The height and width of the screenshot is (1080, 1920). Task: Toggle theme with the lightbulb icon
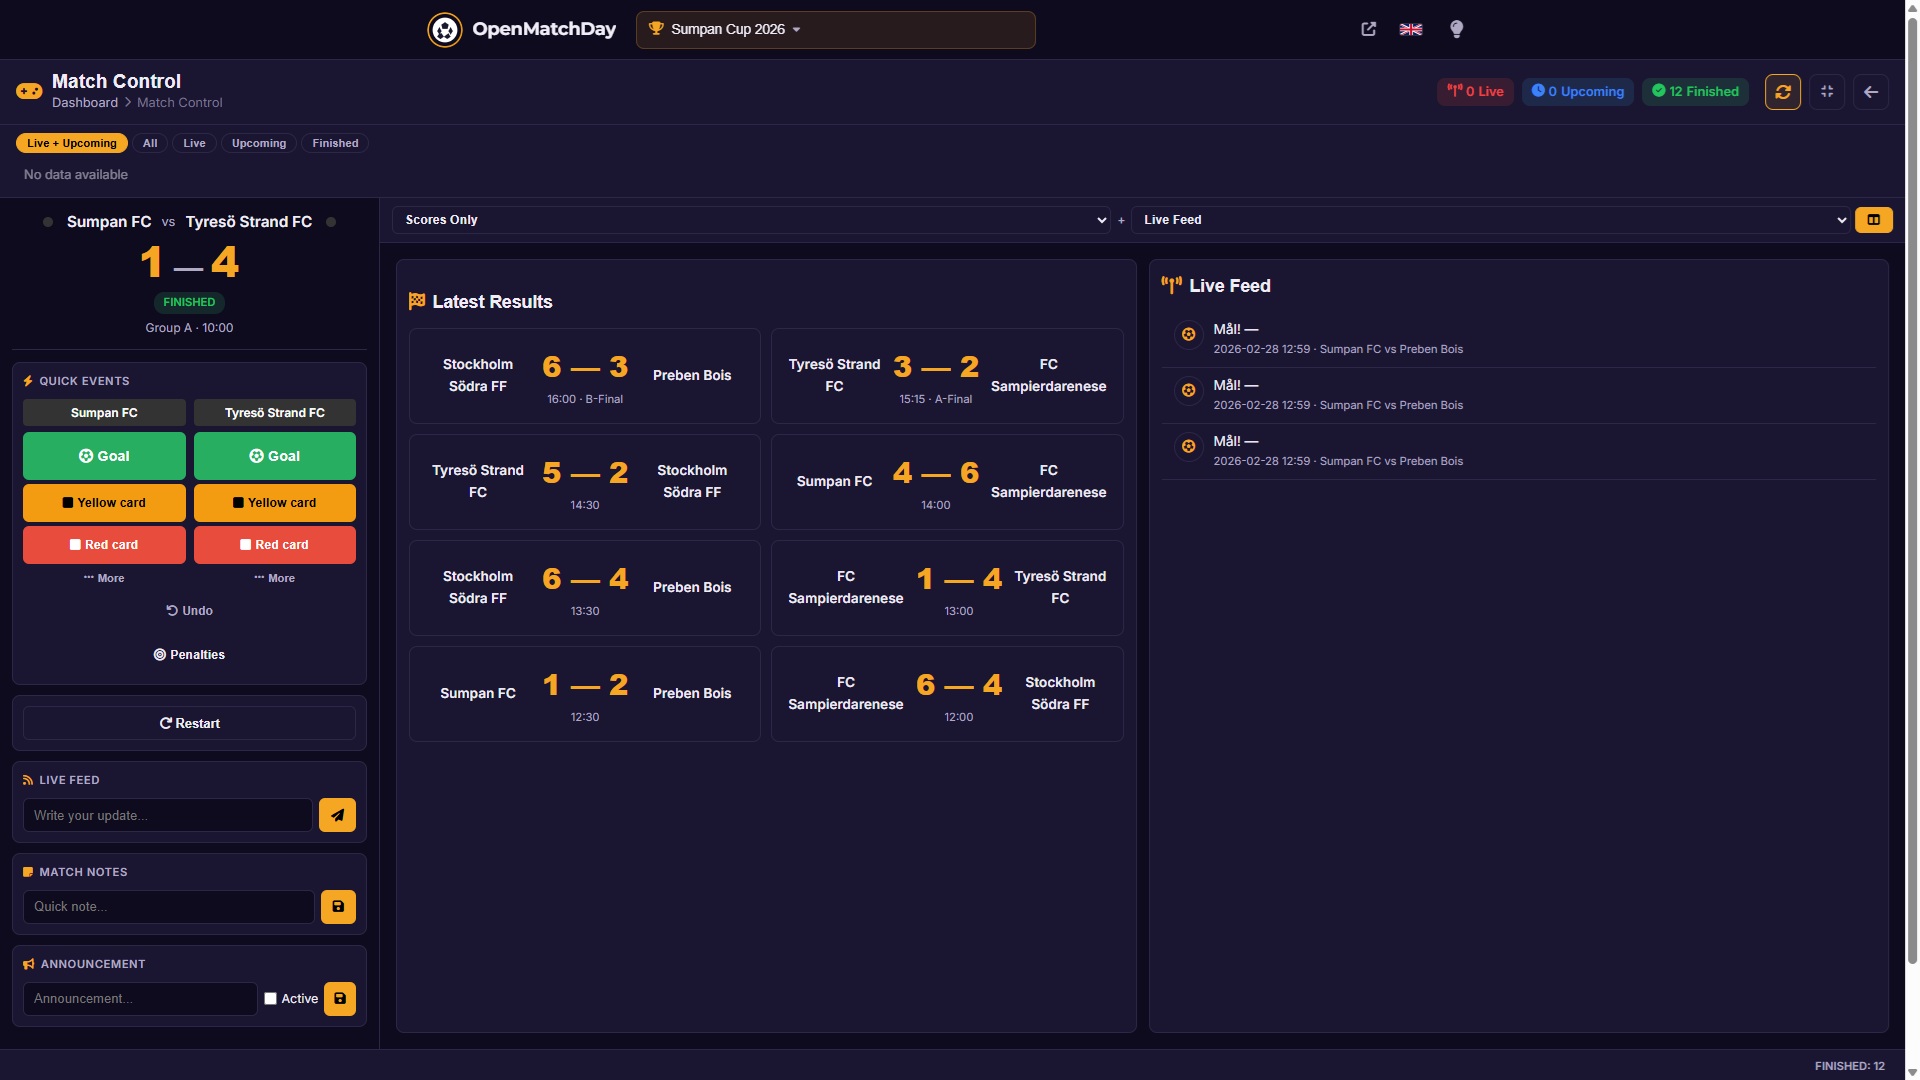(1456, 29)
